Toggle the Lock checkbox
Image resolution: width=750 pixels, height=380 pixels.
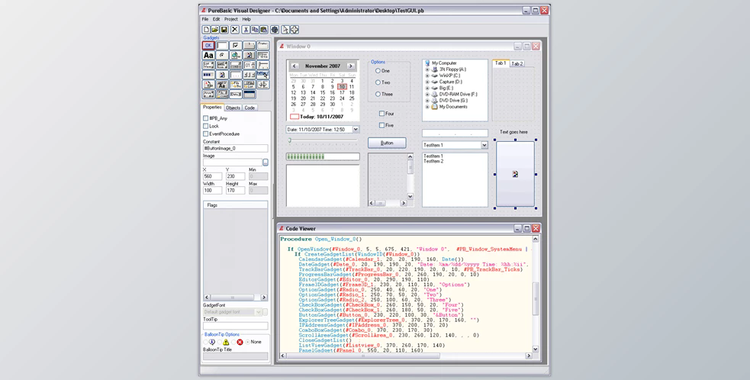(206, 126)
